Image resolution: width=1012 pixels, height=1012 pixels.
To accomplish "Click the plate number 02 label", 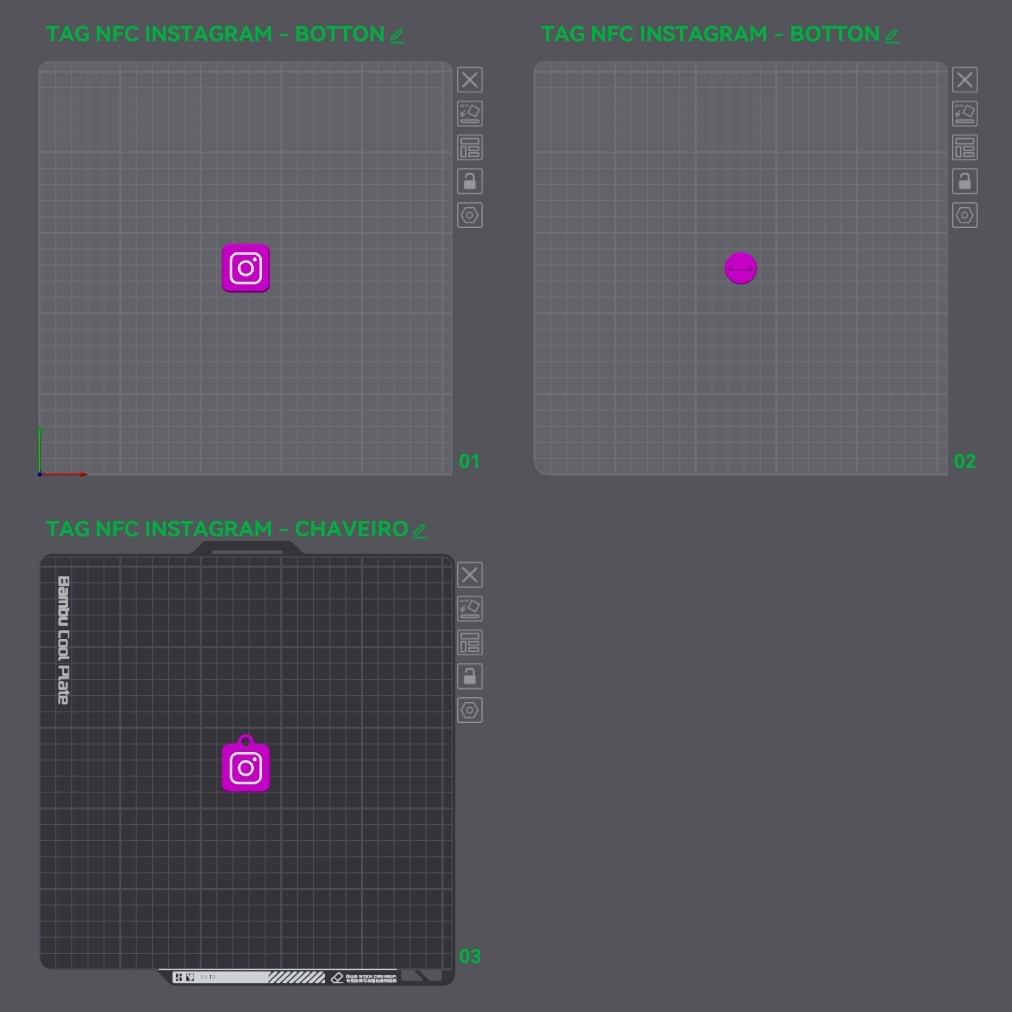I will (x=965, y=461).
